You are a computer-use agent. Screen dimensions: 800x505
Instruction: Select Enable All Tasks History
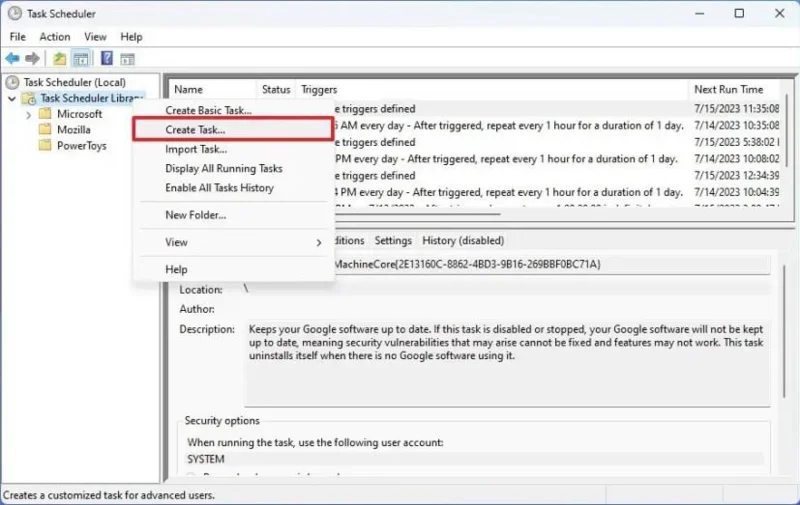click(234, 188)
